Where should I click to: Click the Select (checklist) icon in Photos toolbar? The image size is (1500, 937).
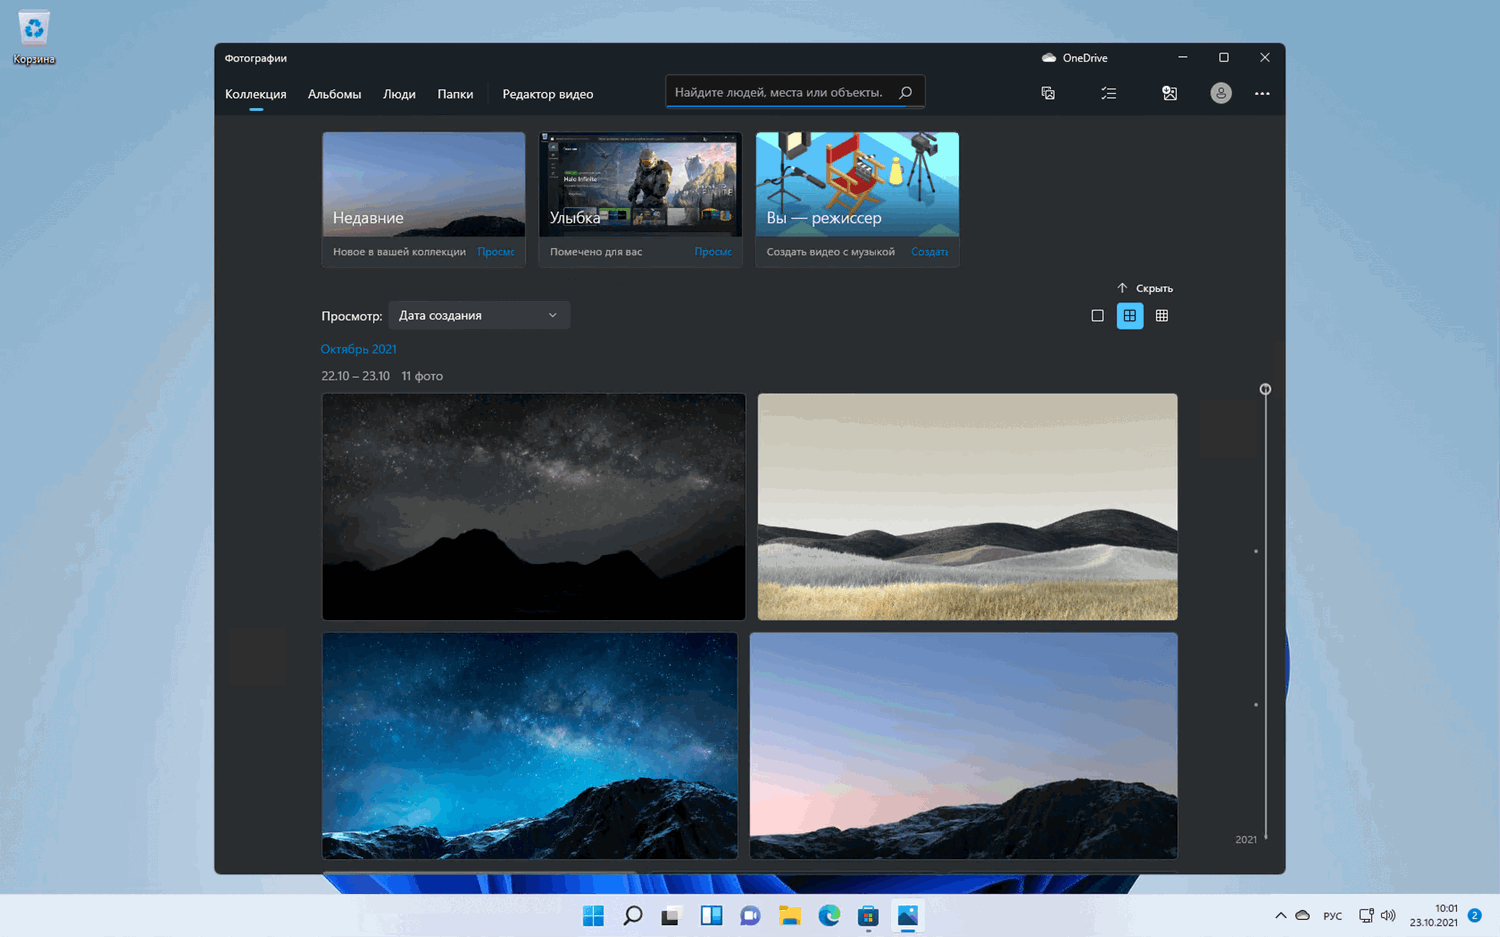pos(1109,93)
